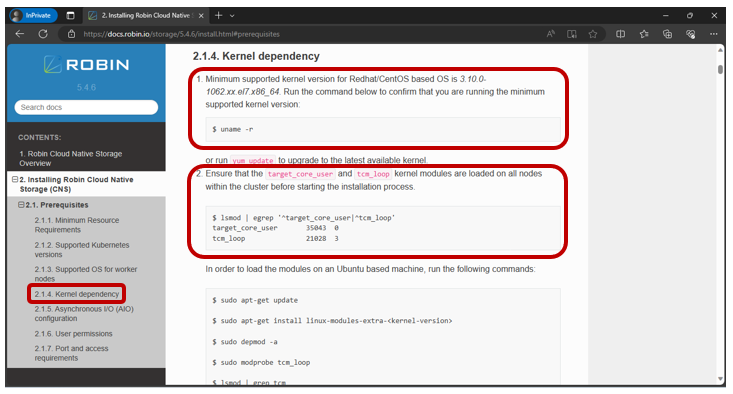Click the docs.robin.io address bar
Screen dimensions: 733x394
point(181,34)
